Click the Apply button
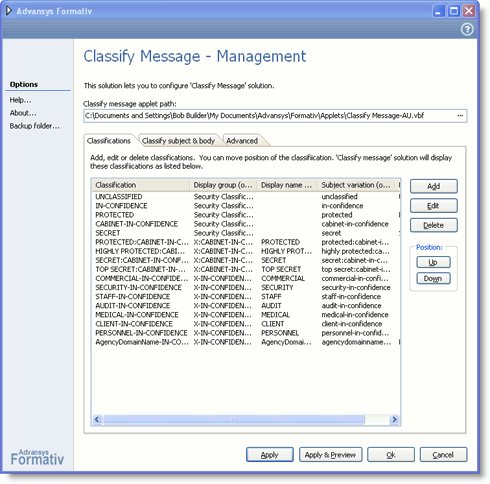The image size is (490, 484). [x=270, y=455]
